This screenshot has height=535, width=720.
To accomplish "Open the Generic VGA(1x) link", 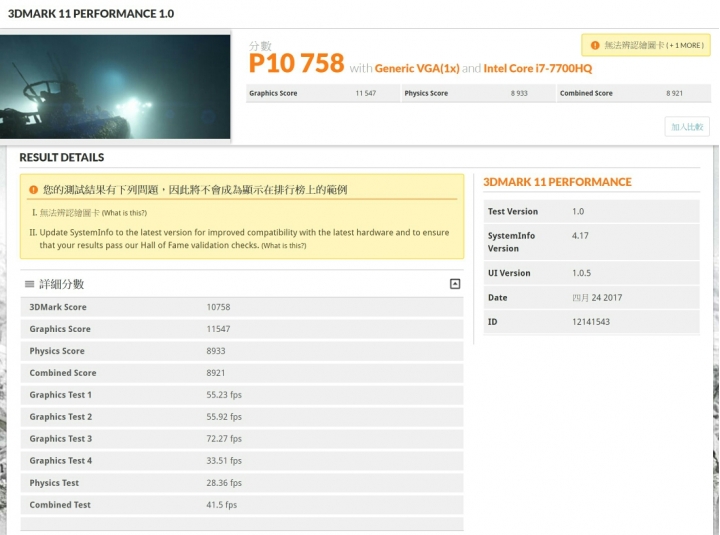I will point(417,68).
